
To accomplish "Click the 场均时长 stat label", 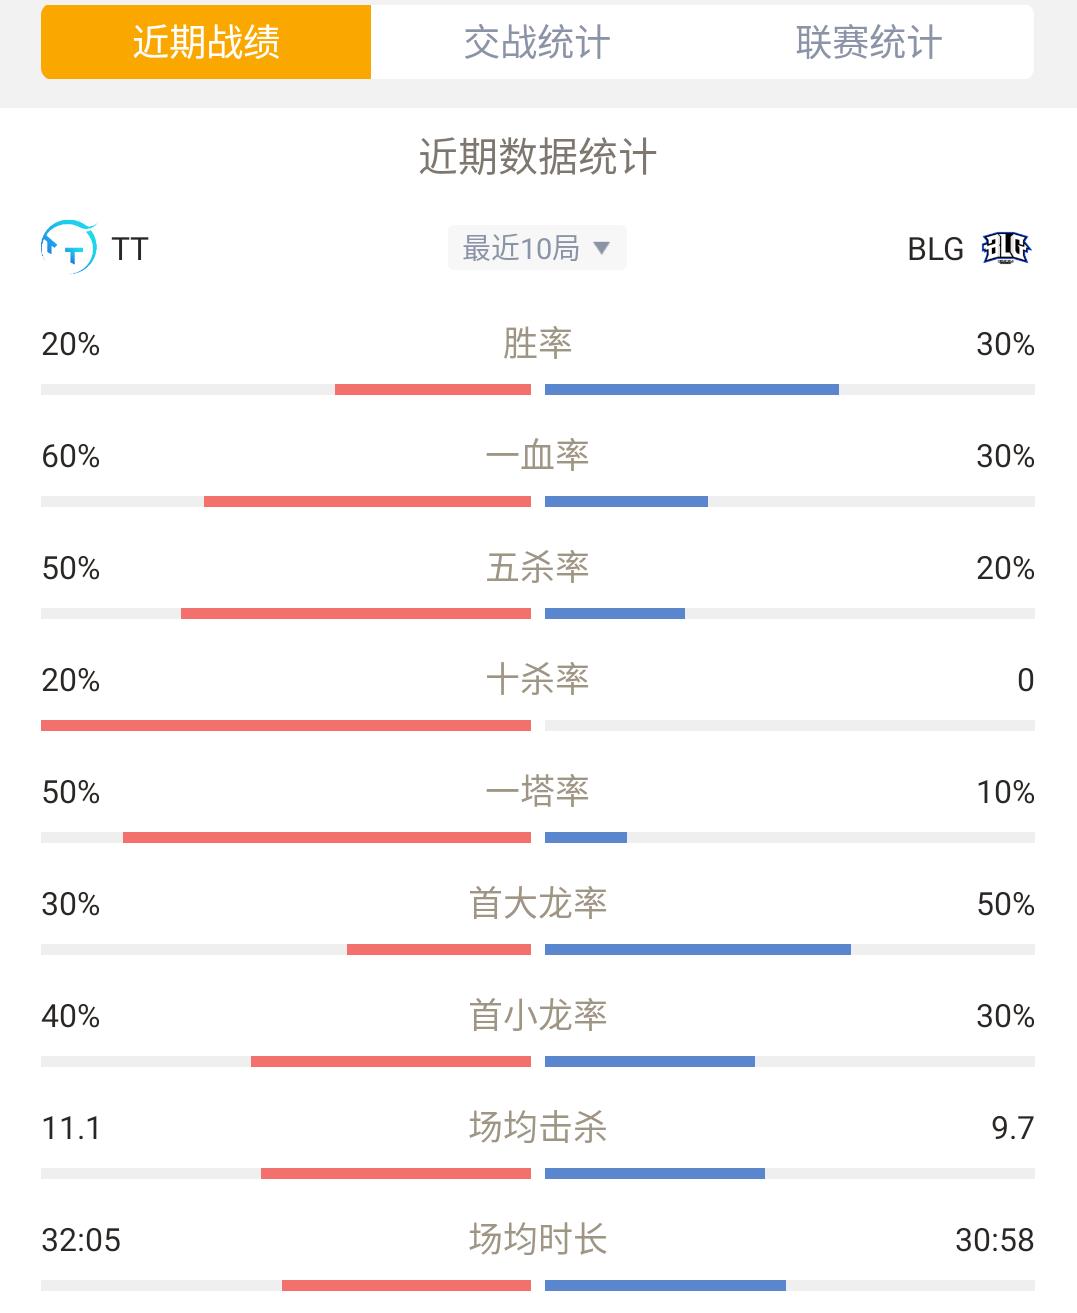I will 538,1240.
